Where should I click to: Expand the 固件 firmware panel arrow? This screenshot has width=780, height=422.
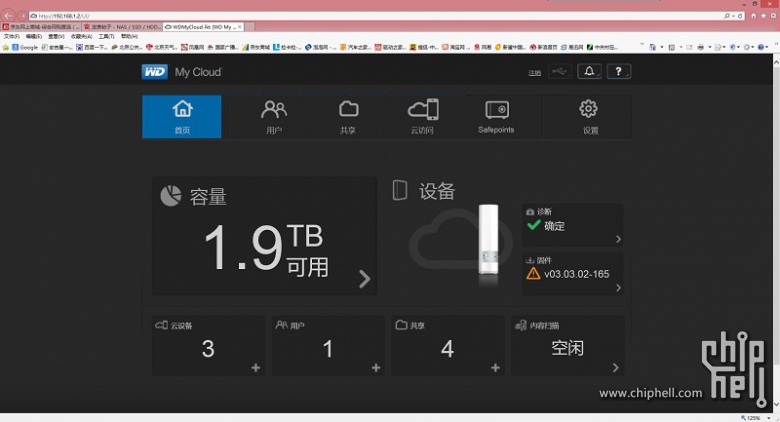pos(618,288)
